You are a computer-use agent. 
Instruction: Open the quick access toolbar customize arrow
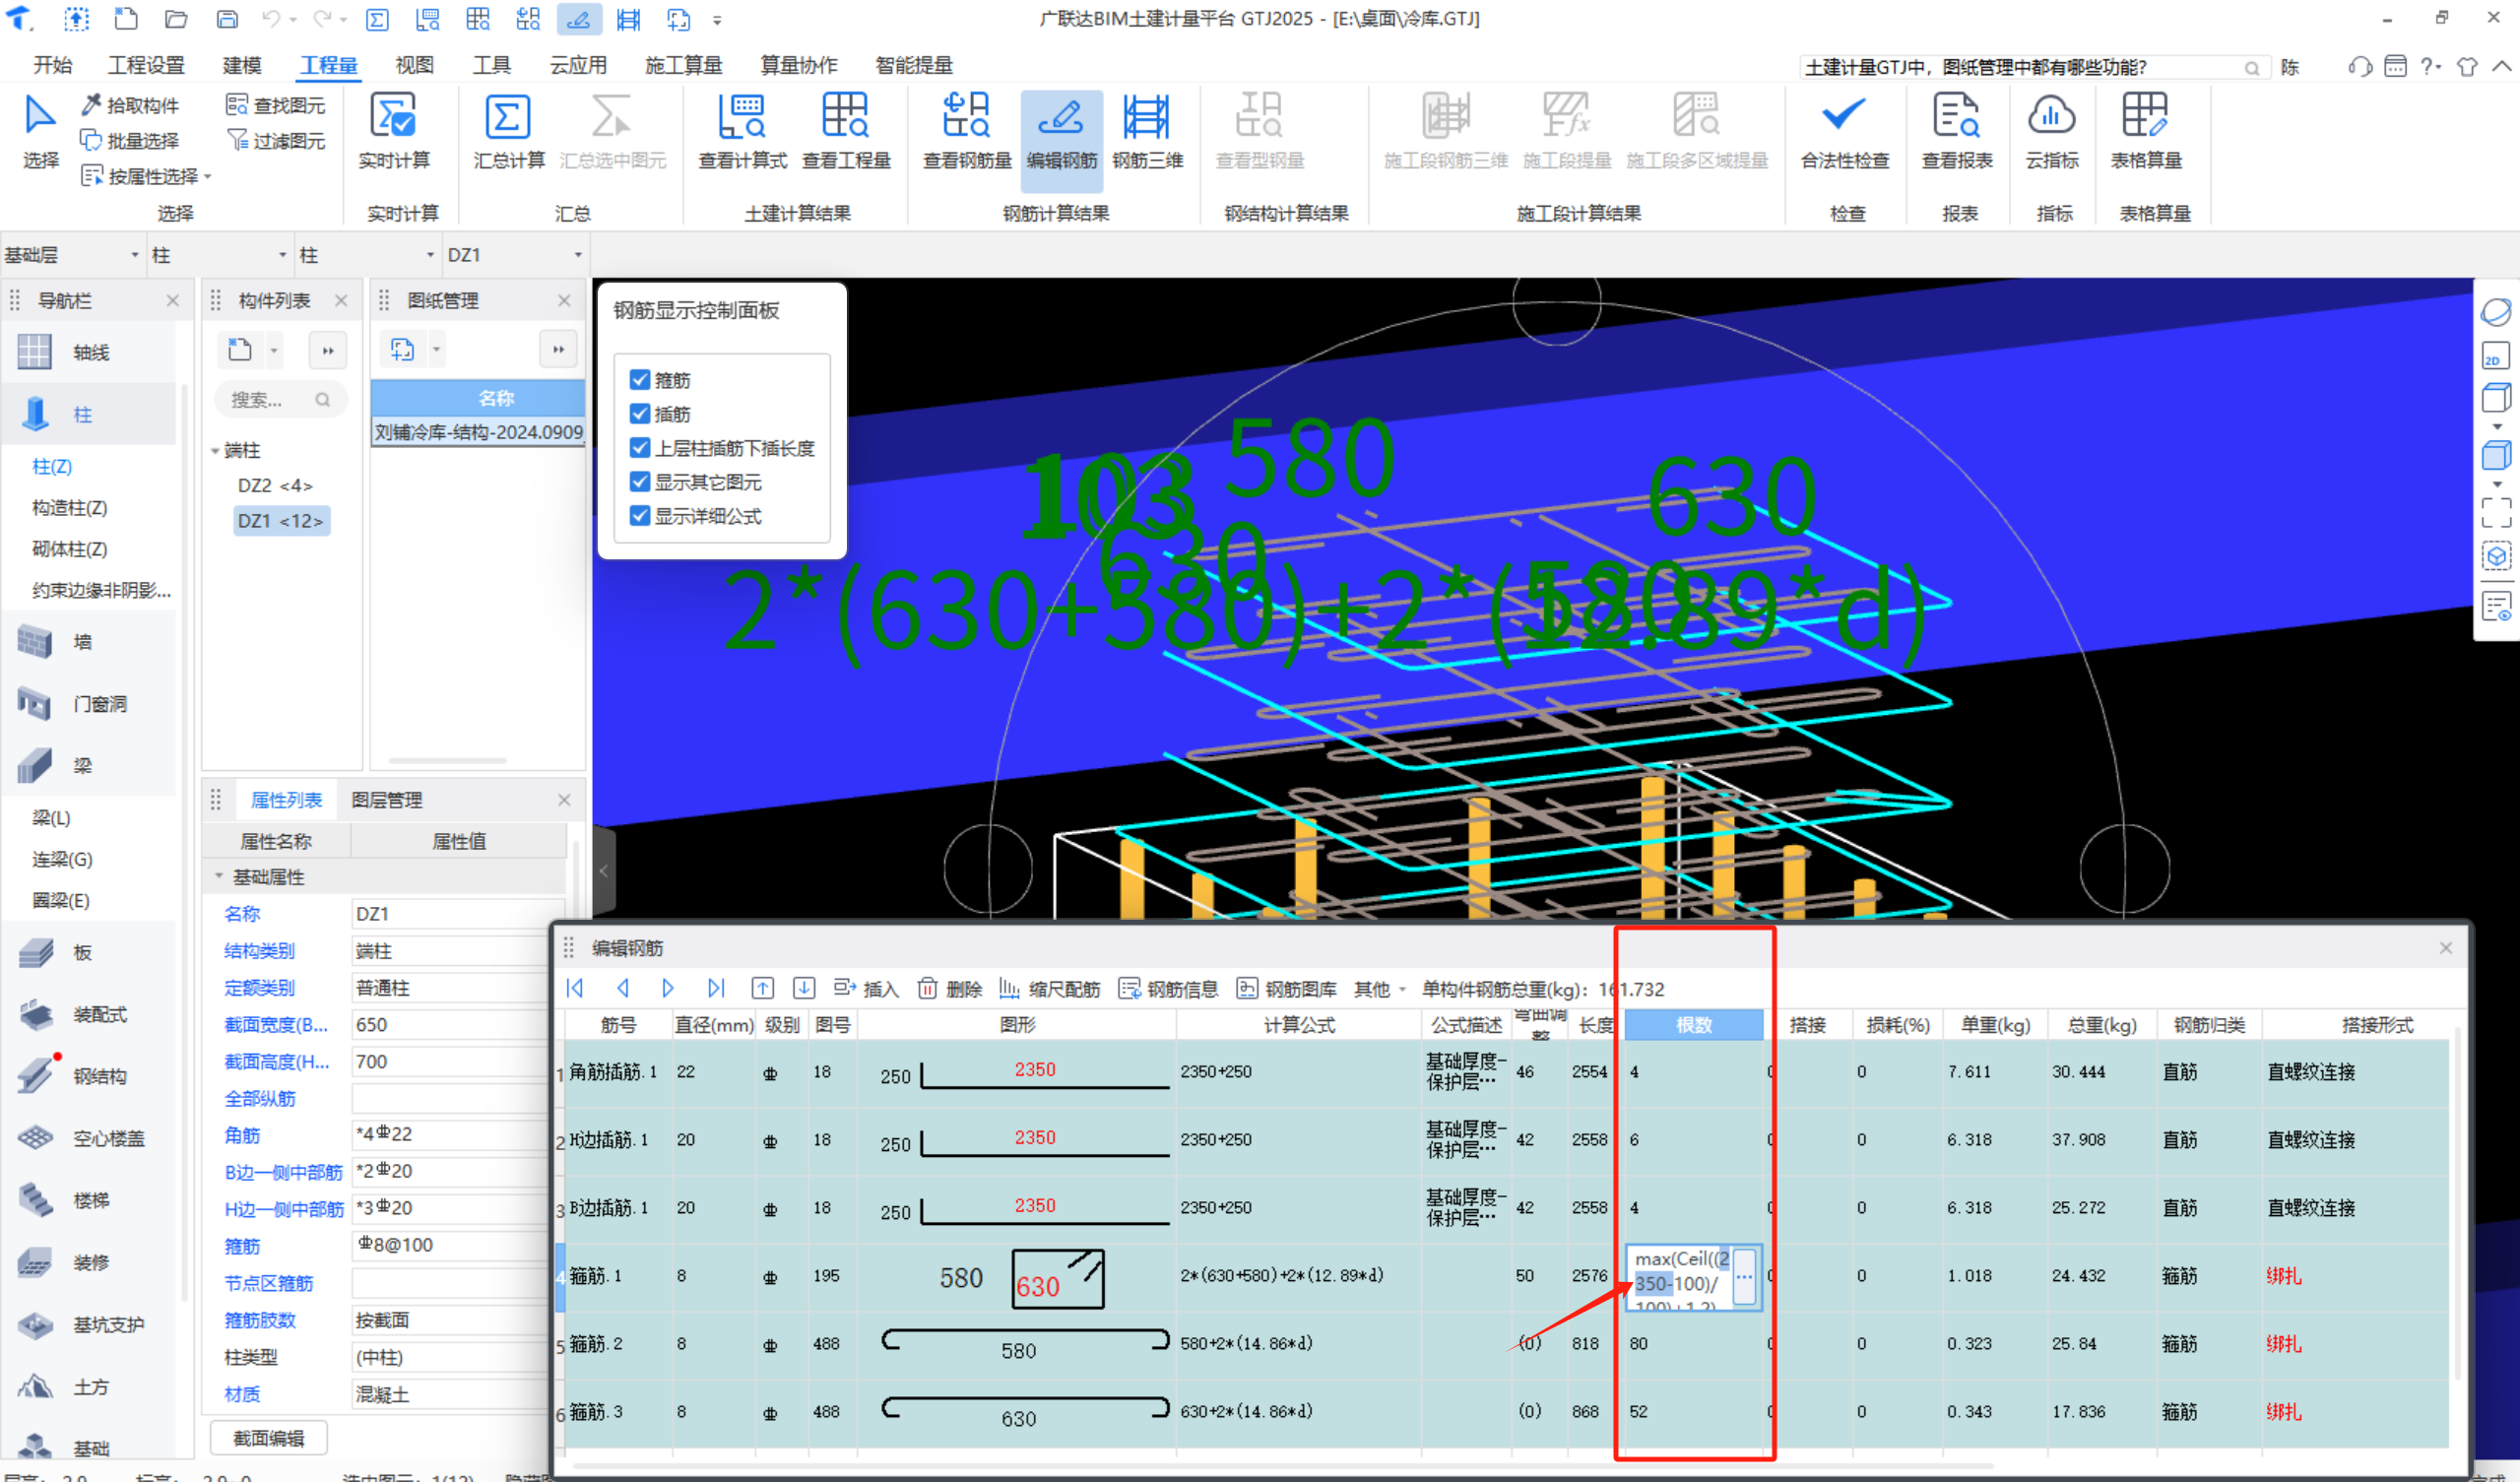pos(717,19)
